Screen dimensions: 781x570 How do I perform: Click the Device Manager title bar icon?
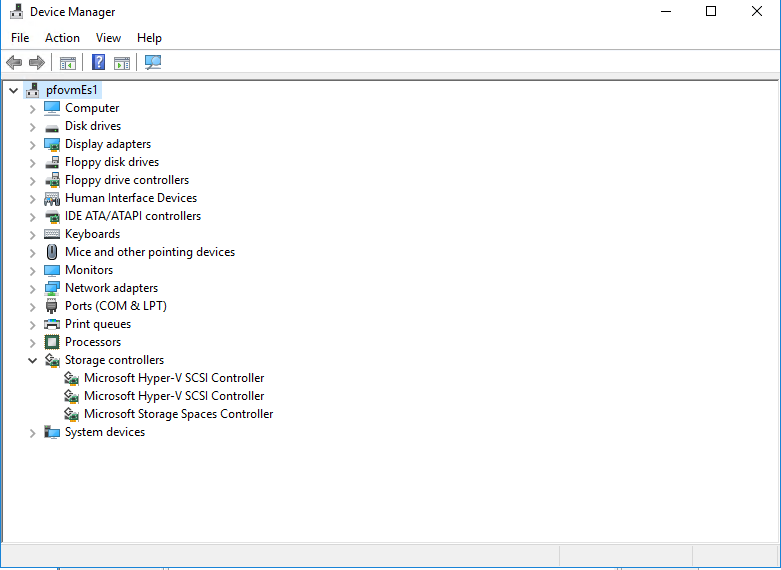pos(16,12)
